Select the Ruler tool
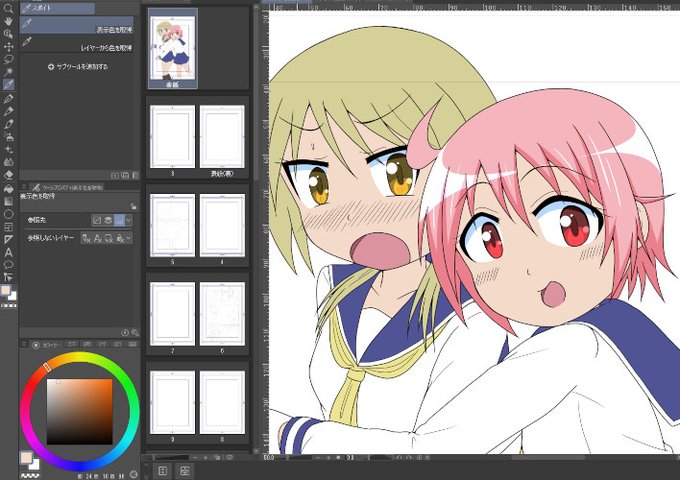Screen dimensions: 680x480 (x=8, y=239)
